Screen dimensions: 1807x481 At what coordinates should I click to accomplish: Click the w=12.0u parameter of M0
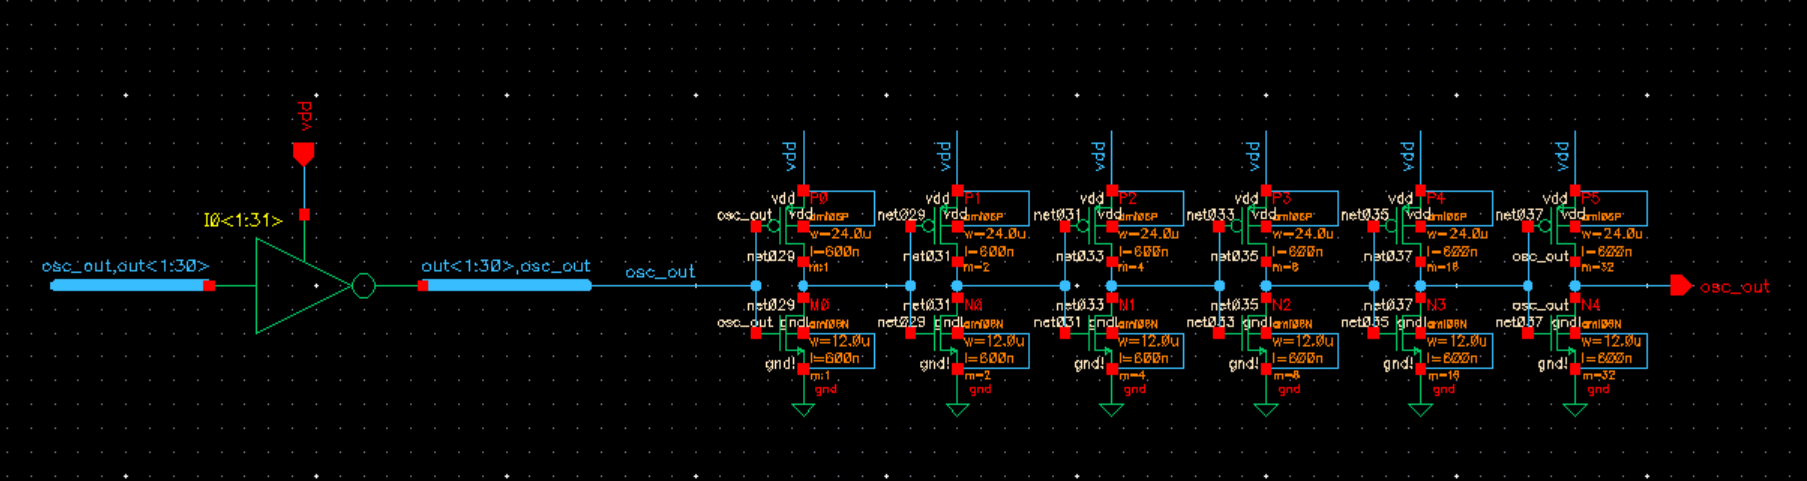coord(840,341)
